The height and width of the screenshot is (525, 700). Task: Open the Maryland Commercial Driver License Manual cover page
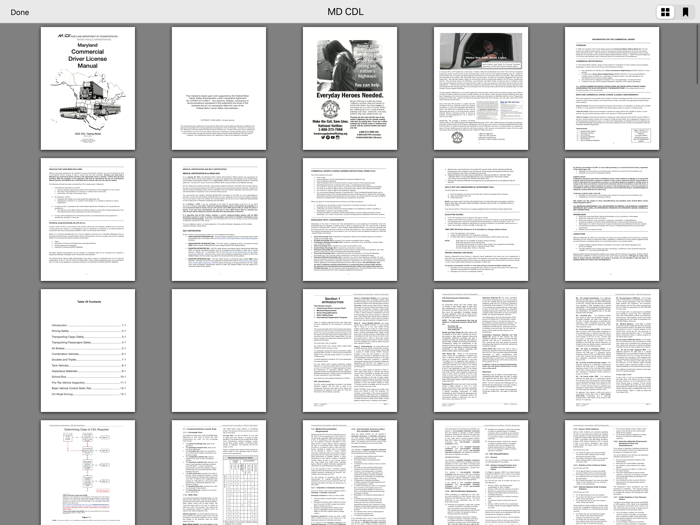pyautogui.click(x=88, y=88)
